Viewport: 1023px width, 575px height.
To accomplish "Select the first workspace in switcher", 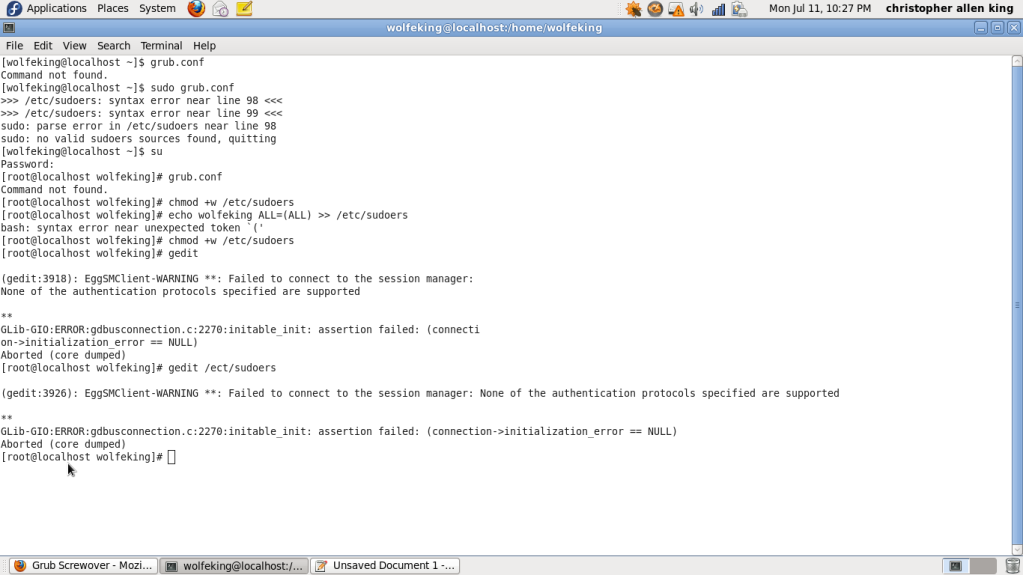I will [955, 566].
